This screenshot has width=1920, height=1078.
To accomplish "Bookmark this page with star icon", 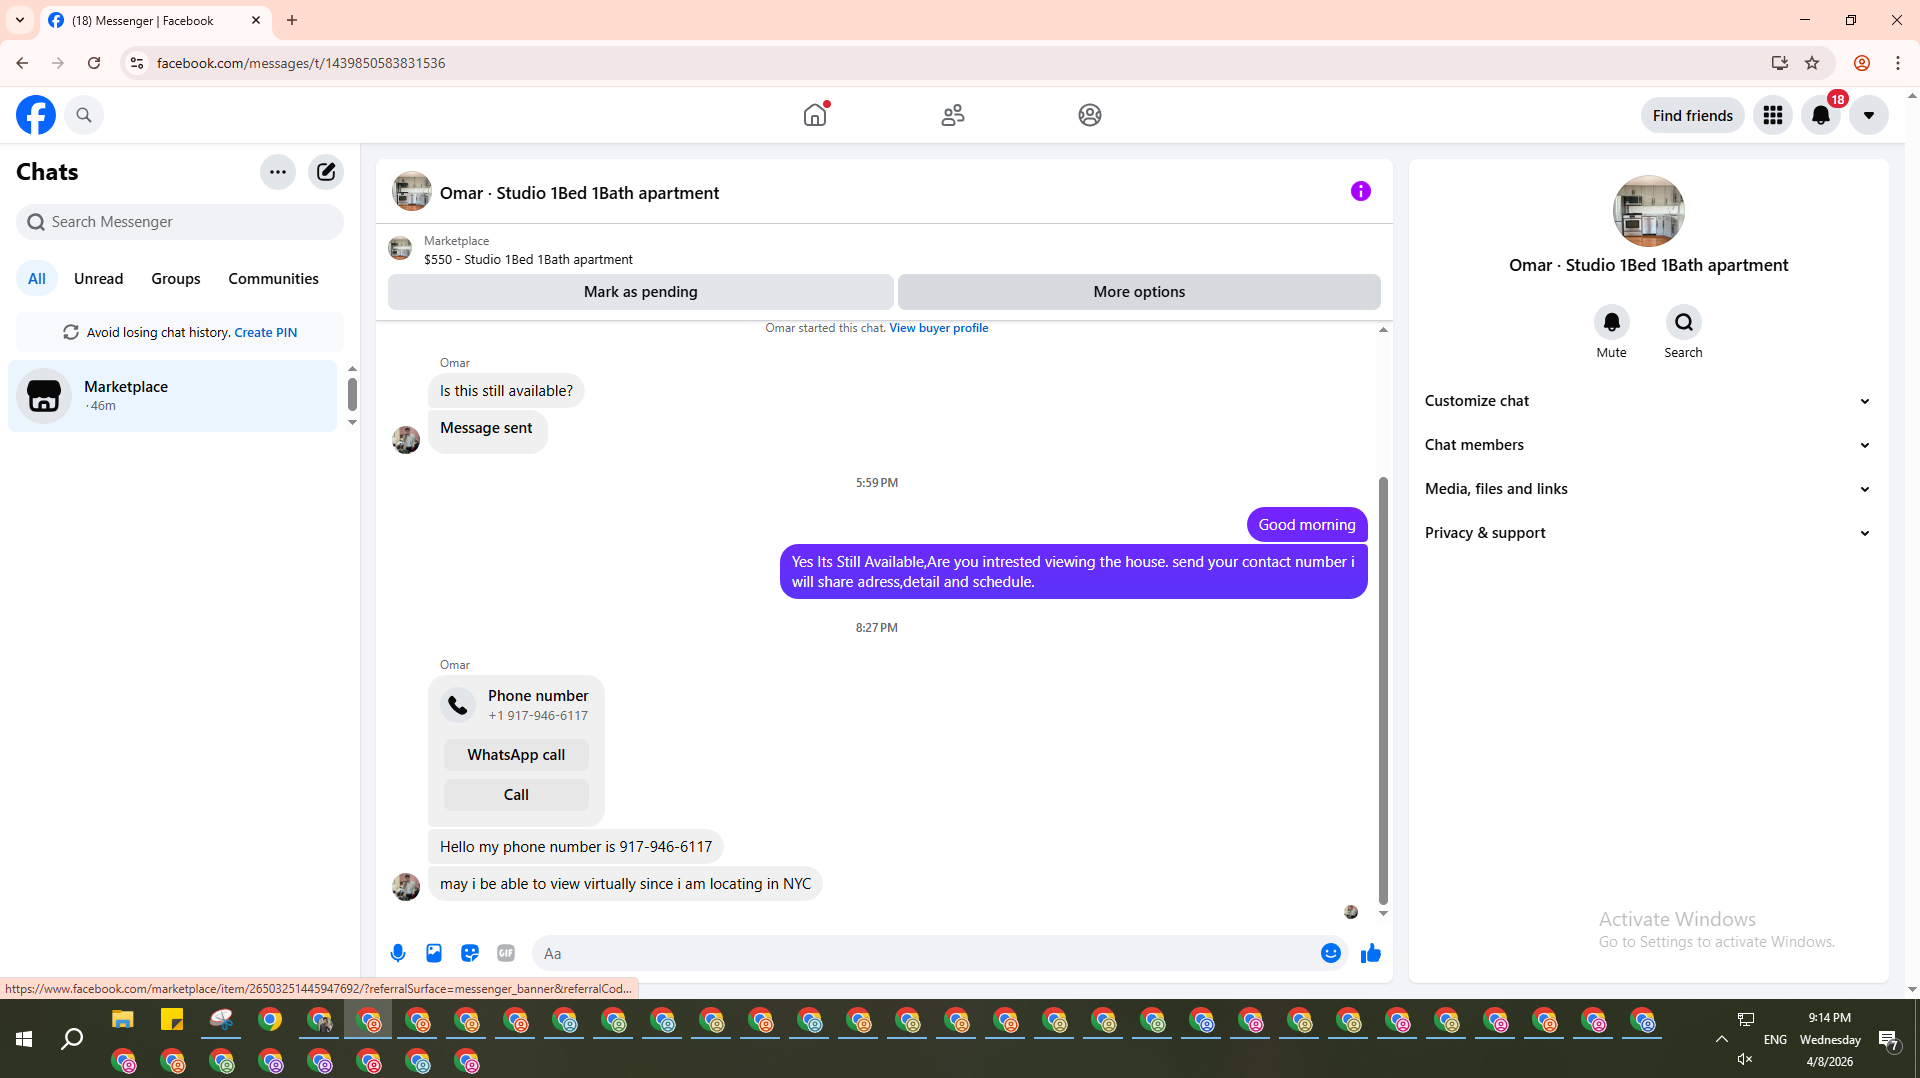I will pyautogui.click(x=1812, y=63).
